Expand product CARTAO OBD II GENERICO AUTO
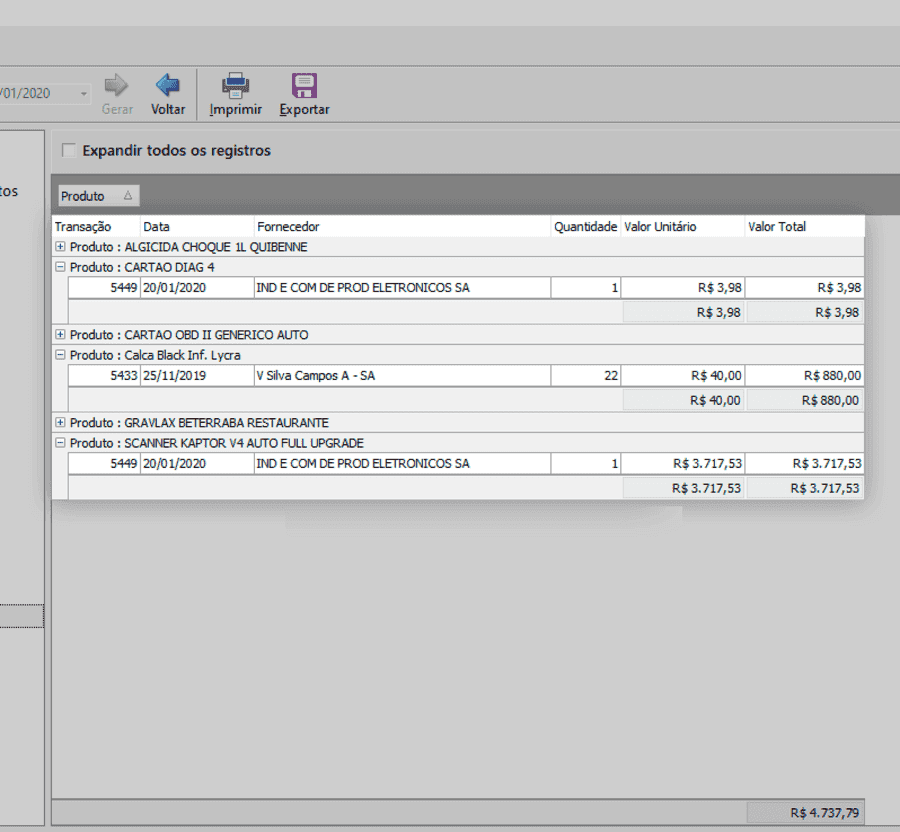 [60, 335]
